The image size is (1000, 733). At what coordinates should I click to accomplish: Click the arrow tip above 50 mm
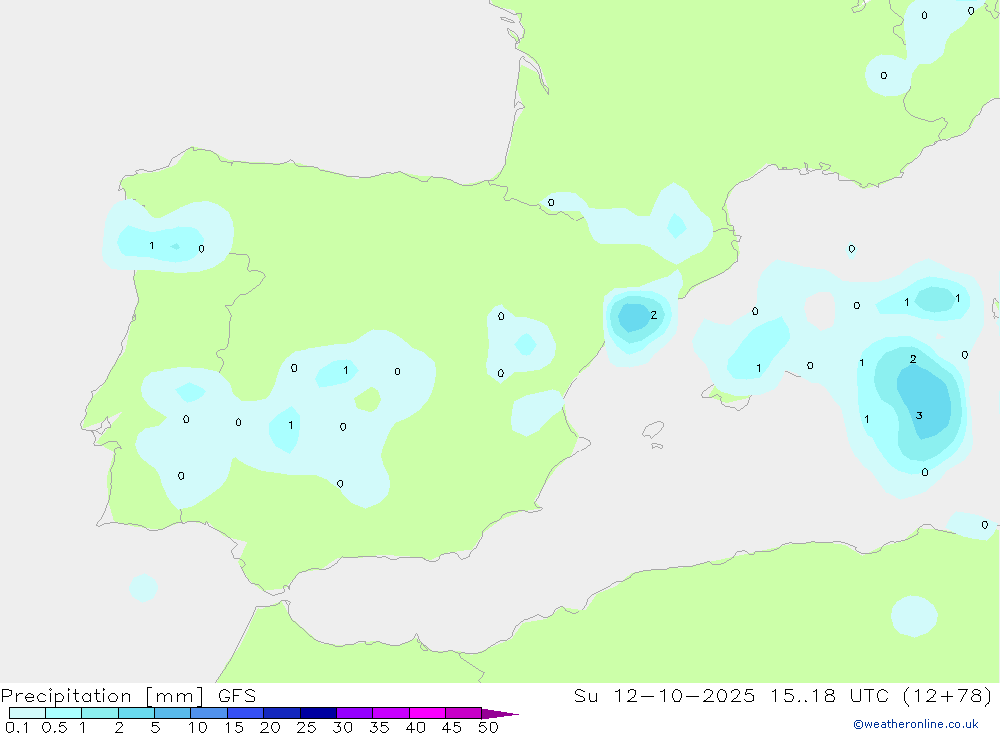(x=500, y=713)
